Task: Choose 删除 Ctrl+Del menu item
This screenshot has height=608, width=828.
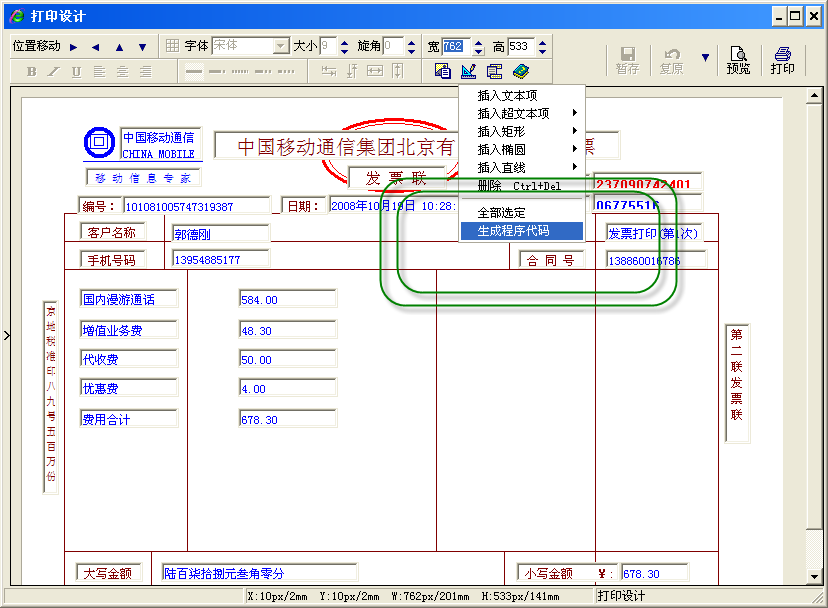Action: click(522, 186)
